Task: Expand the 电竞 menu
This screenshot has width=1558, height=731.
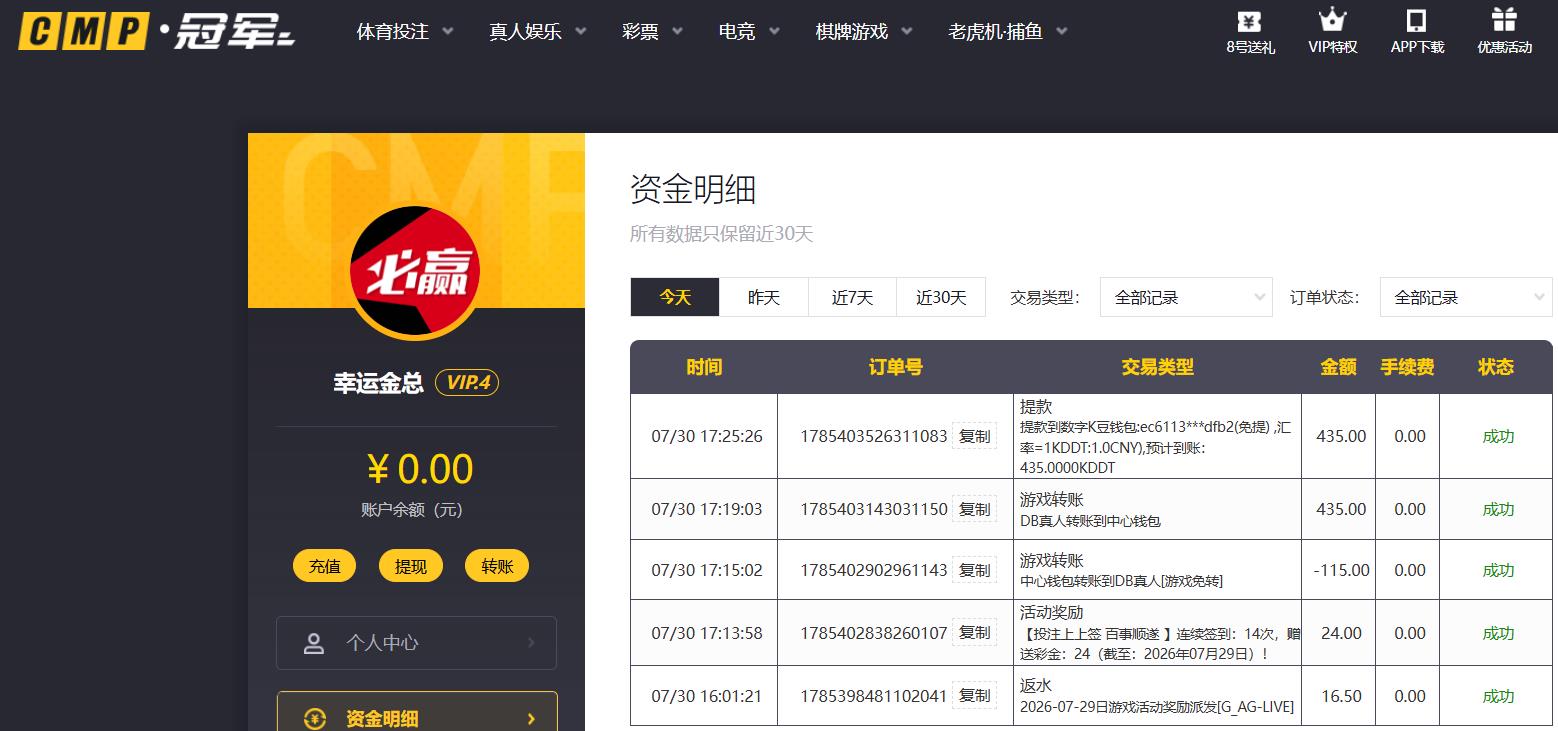Action: (749, 32)
